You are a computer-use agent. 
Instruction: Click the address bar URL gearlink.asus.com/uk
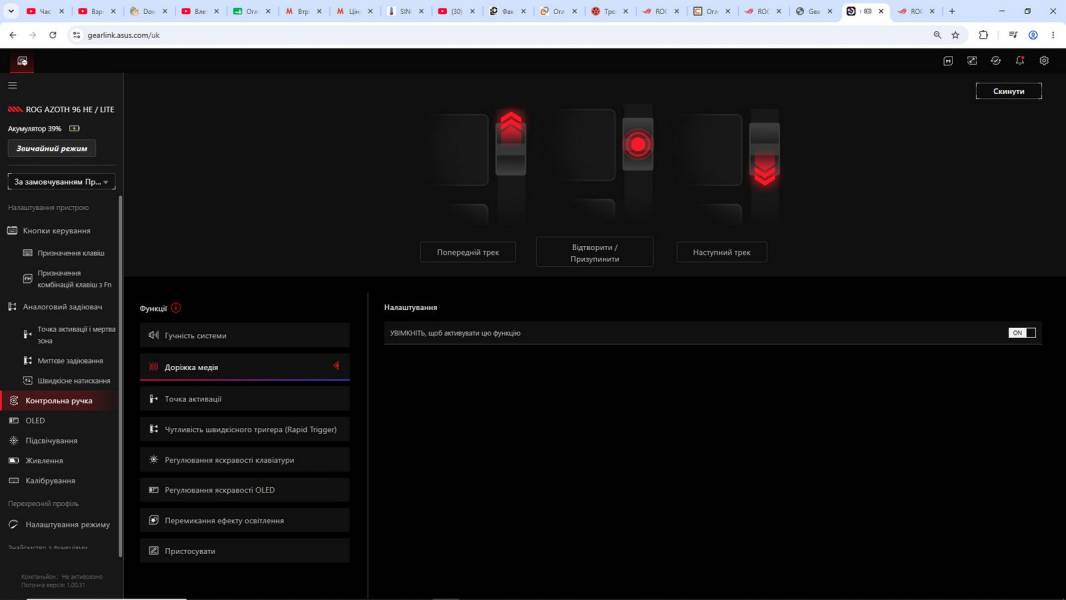pyautogui.click(x=124, y=35)
